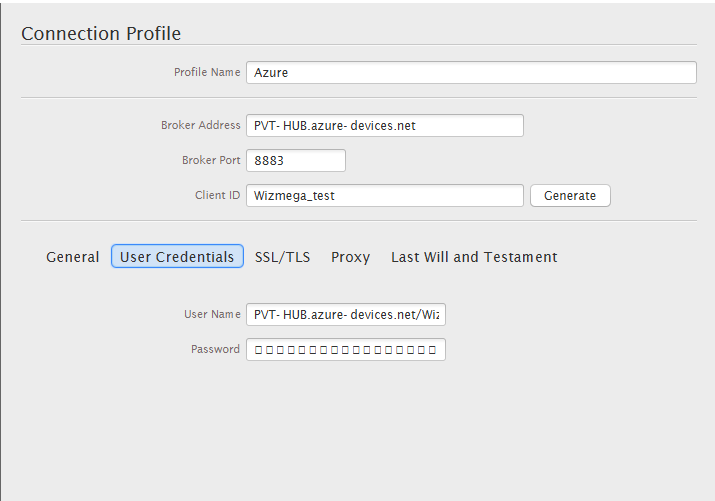The image size is (715, 501).
Task: Go to the Proxy tab
Action: click(x=350, y=257)
